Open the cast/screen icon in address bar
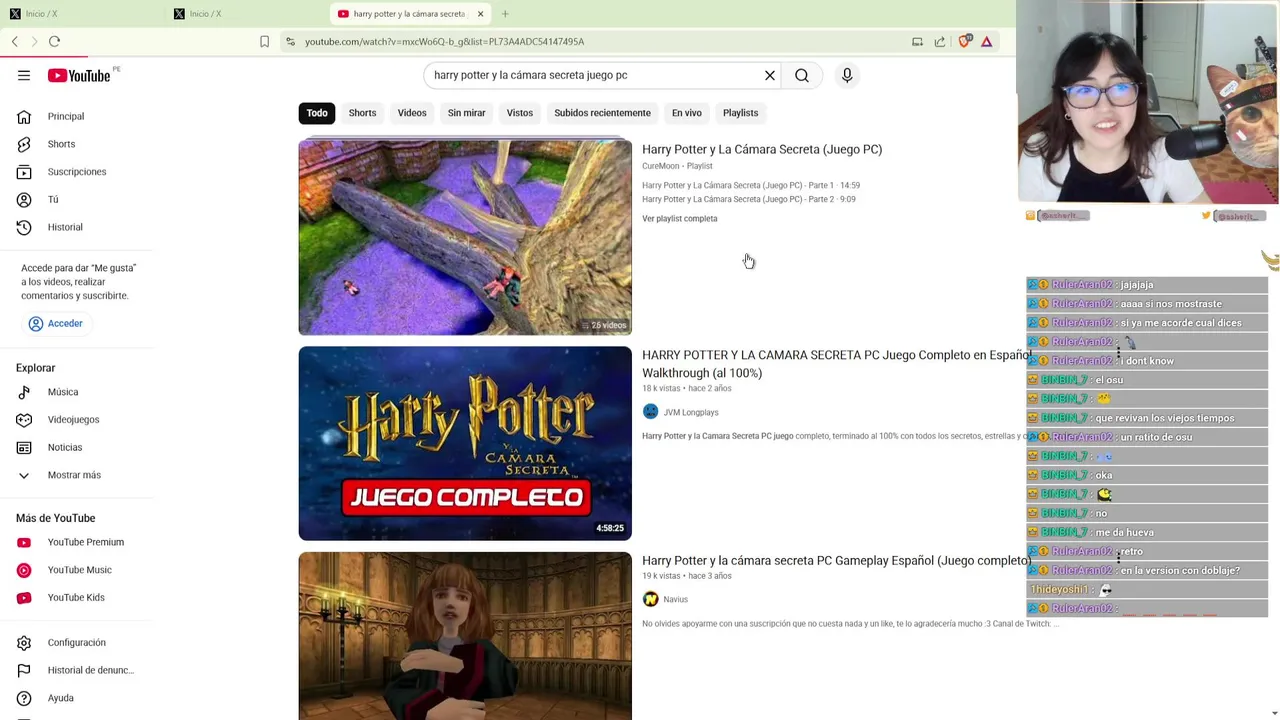 point(917,41)
